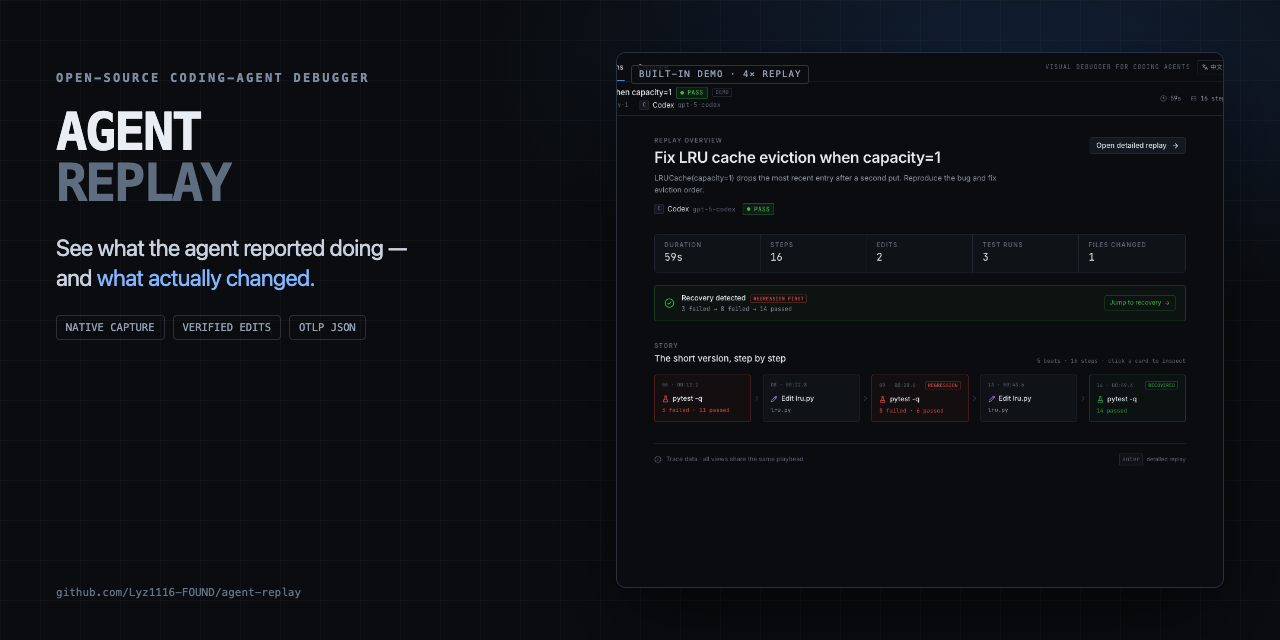This screenshot has height=640, width=1280.
Task: Click the STEPS 16 stat
Action: click(x=813, y=253)
